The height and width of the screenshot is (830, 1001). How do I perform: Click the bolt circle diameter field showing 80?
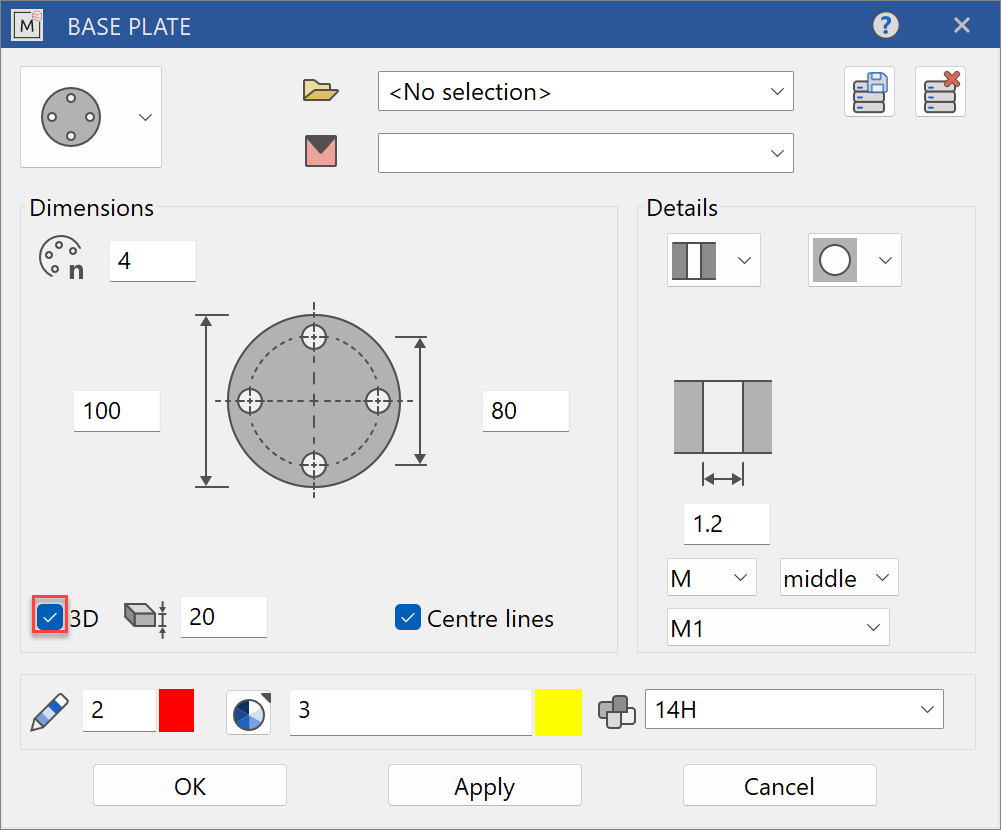(x=525, y=411)
